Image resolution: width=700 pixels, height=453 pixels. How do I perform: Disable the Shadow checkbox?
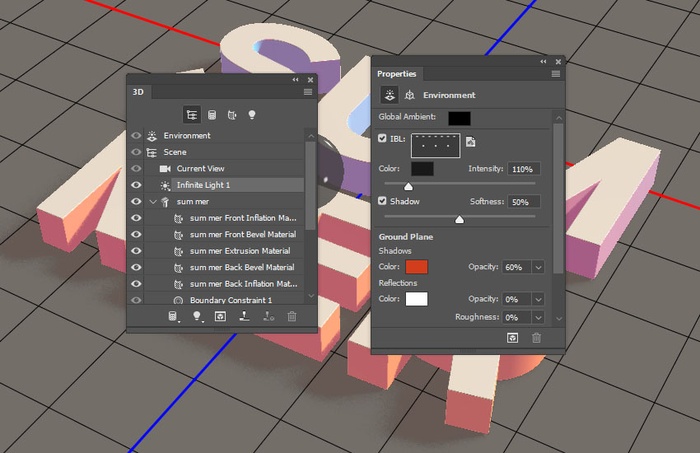(x=383, y=201)
